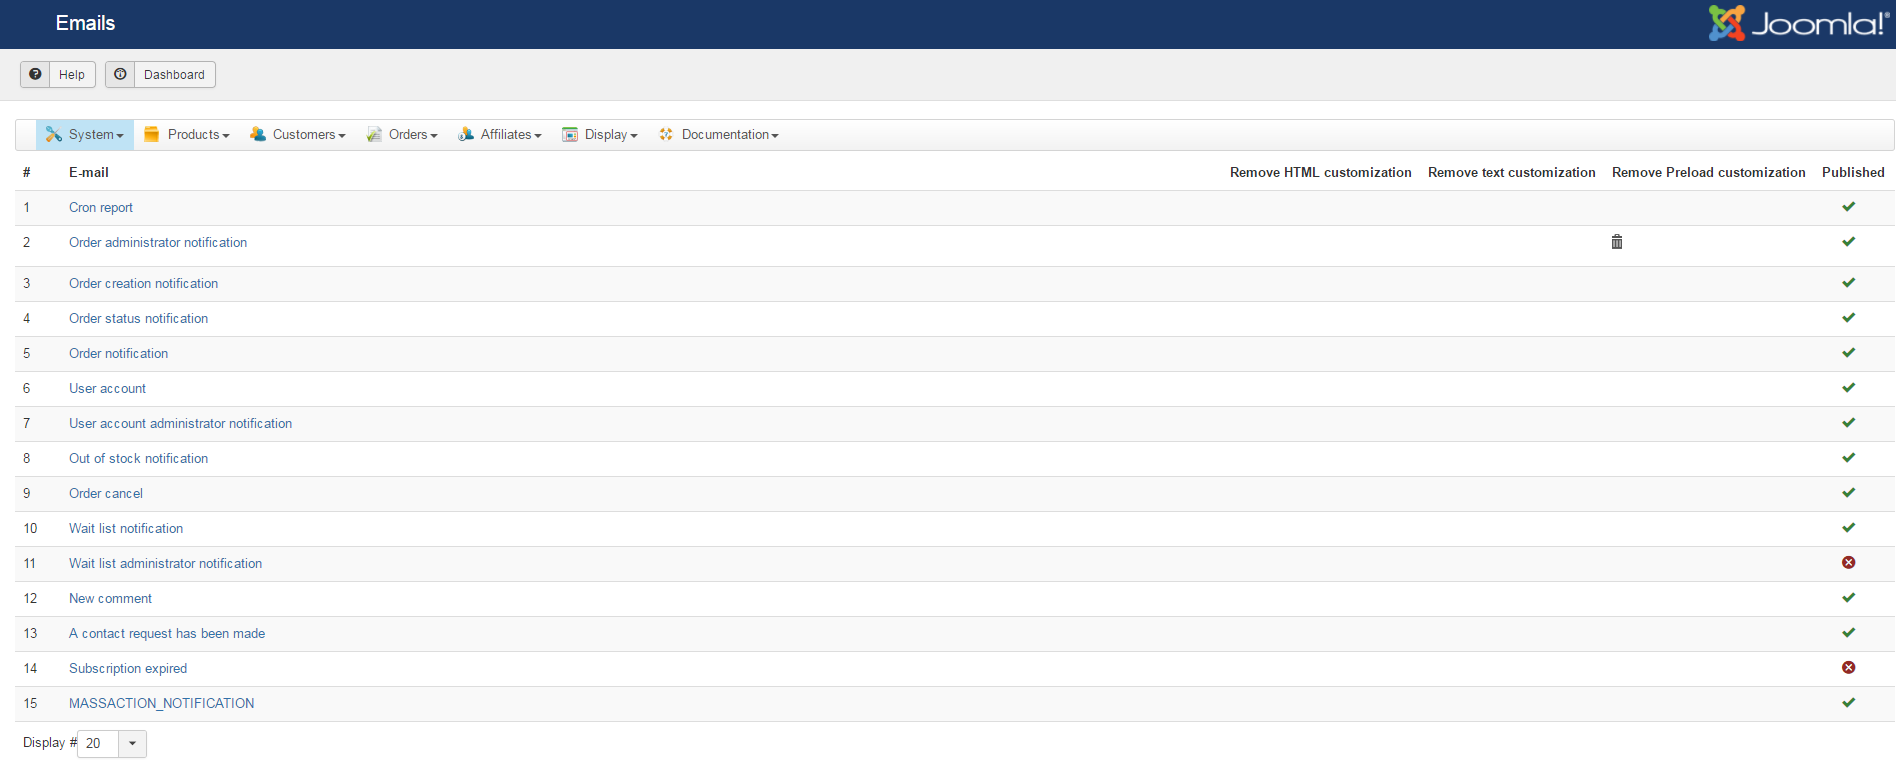Go to the Dashboard
Screen dimensions: 1896x760
160,74
